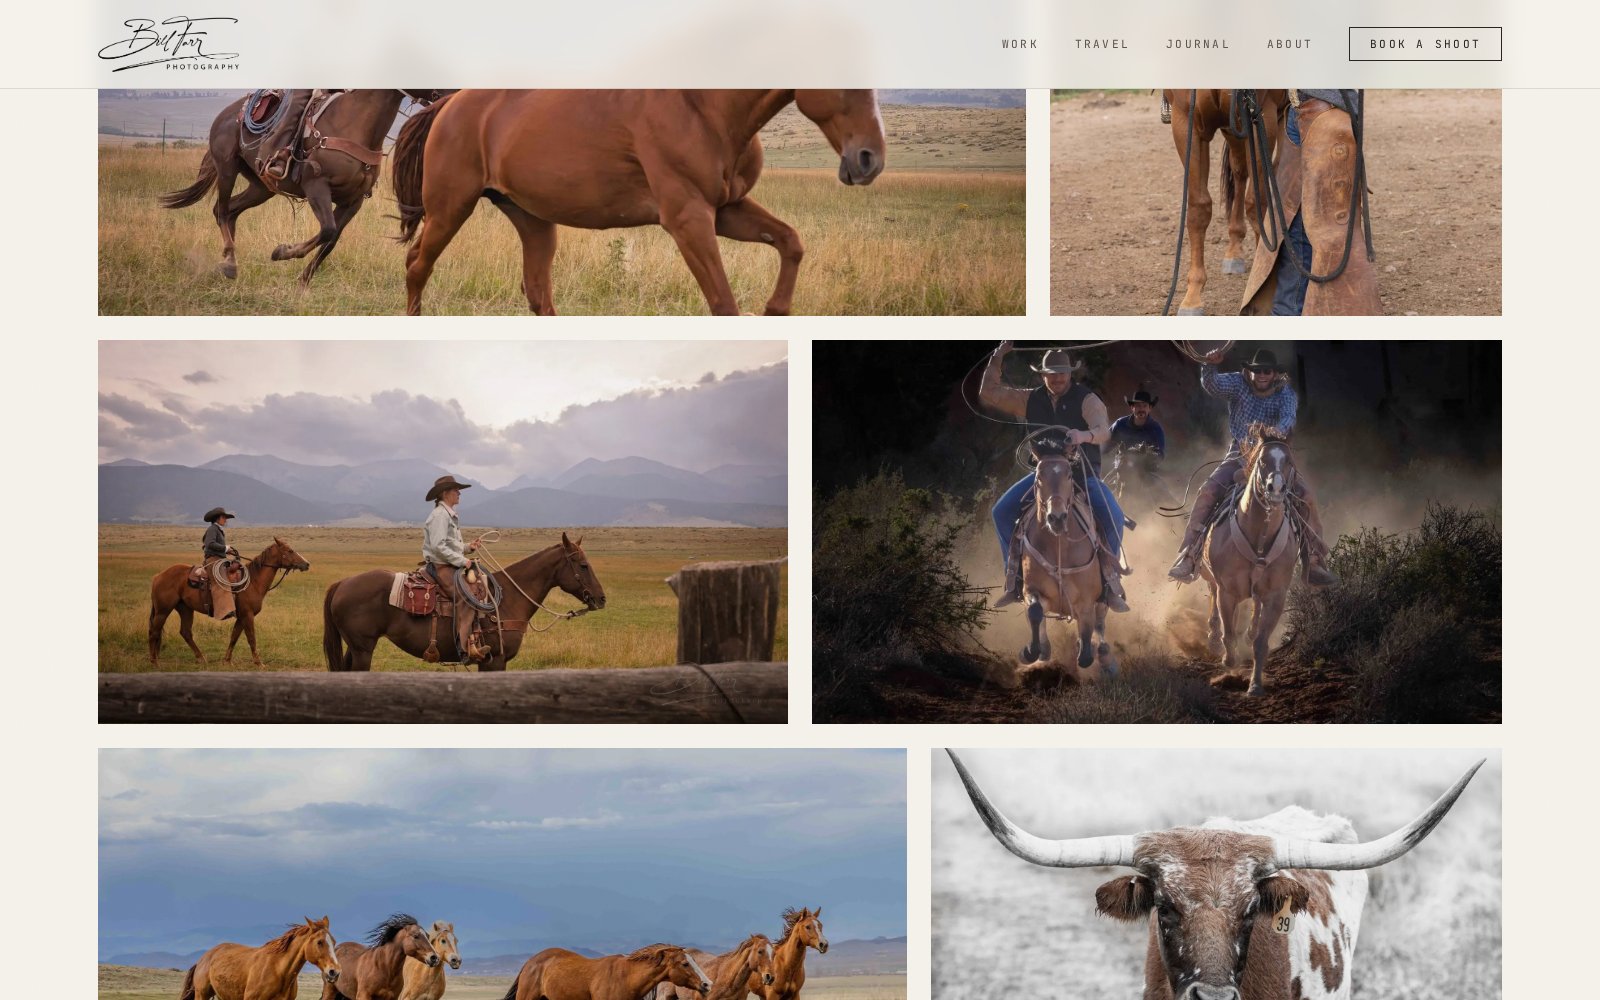Visit the About page
Screen dimensions: 1600x1000
(x=1290, y=44)
